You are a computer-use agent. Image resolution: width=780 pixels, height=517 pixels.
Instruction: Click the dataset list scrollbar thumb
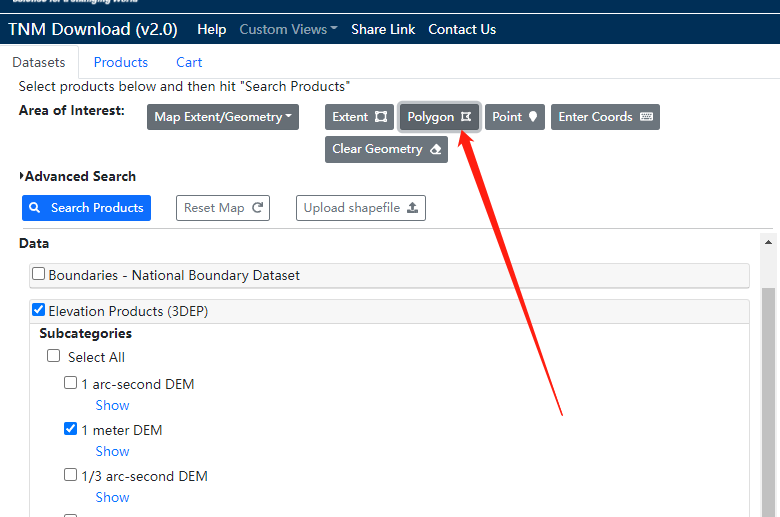pos(769,402)
